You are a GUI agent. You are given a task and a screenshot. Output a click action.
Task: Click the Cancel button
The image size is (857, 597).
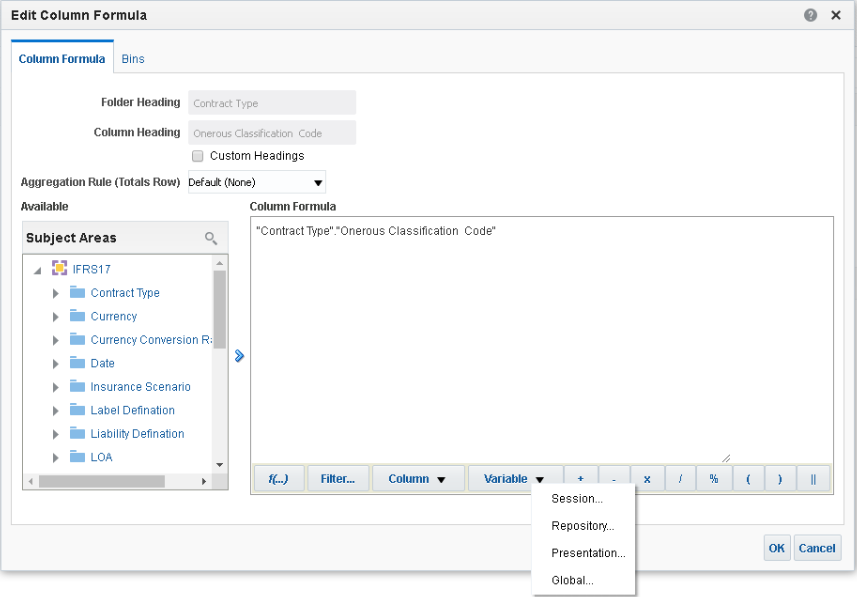817,548
